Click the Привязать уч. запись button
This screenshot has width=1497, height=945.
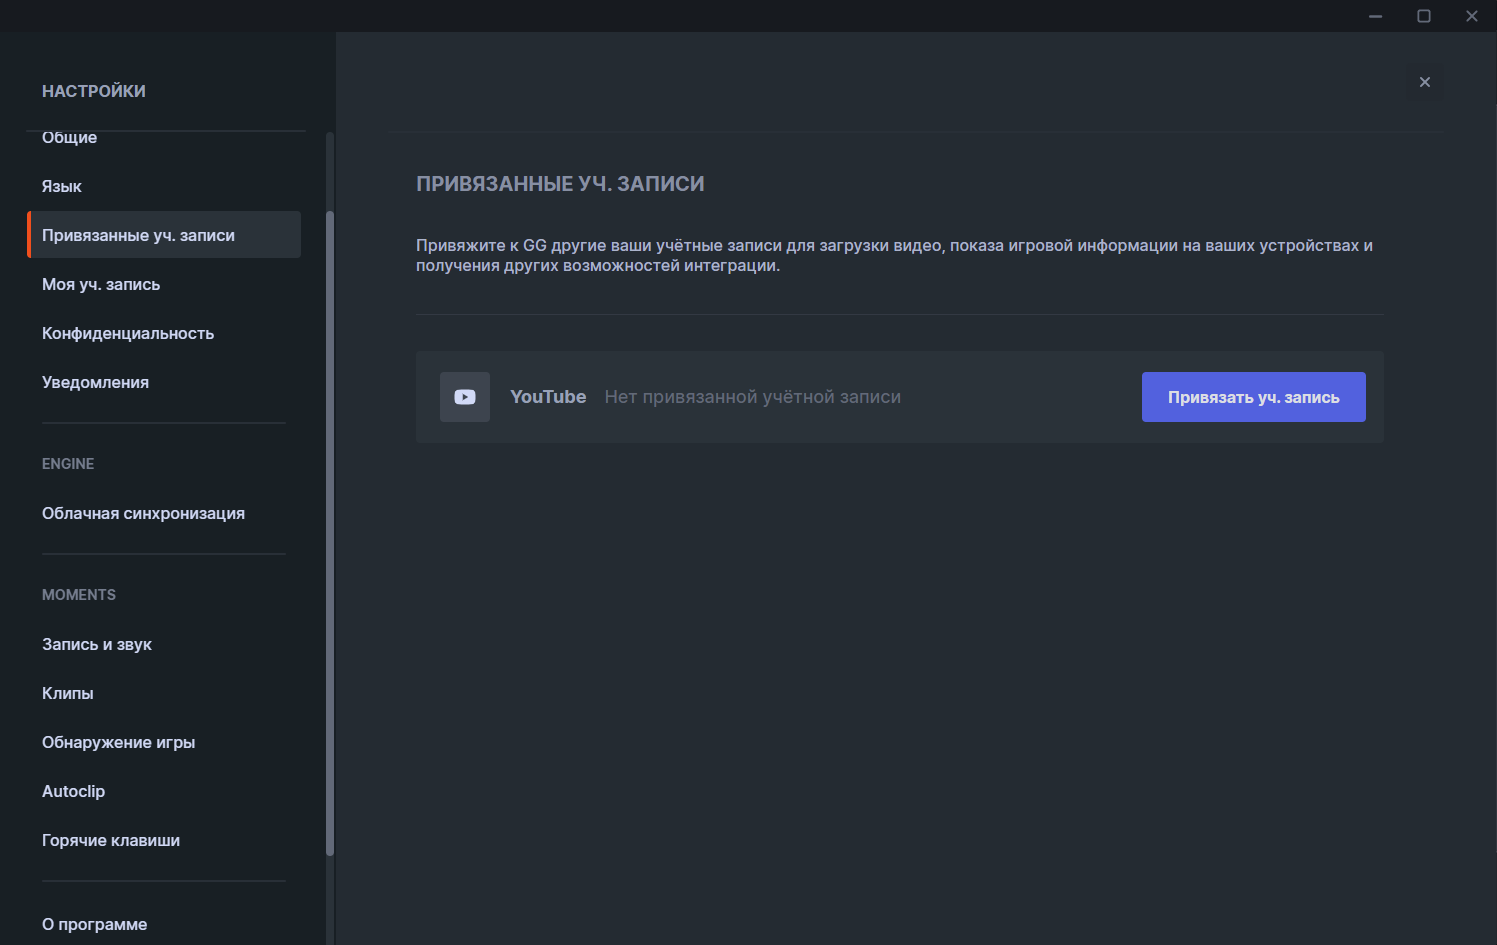pyautogui.click(x=1253, y=397)
